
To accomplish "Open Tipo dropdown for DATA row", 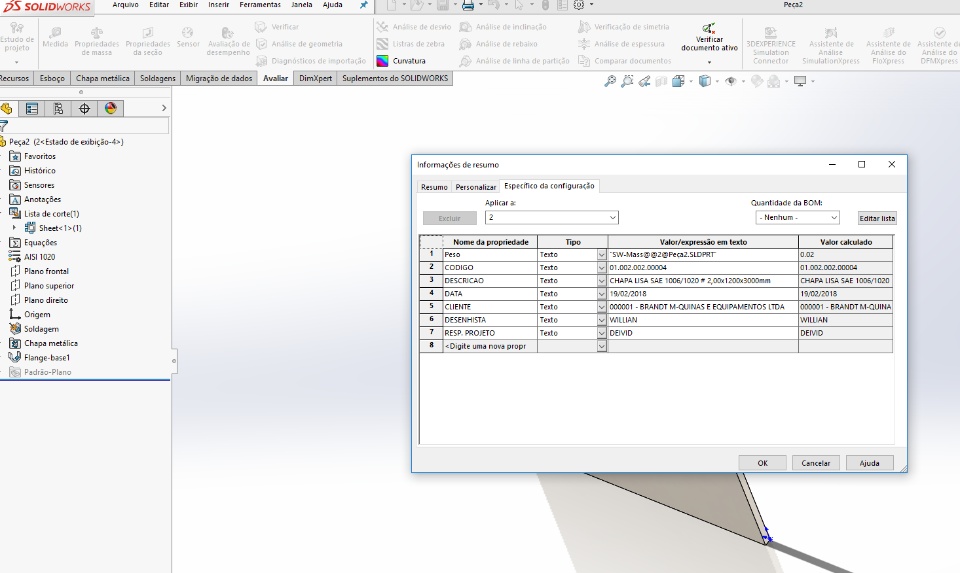I will (601, 294).
